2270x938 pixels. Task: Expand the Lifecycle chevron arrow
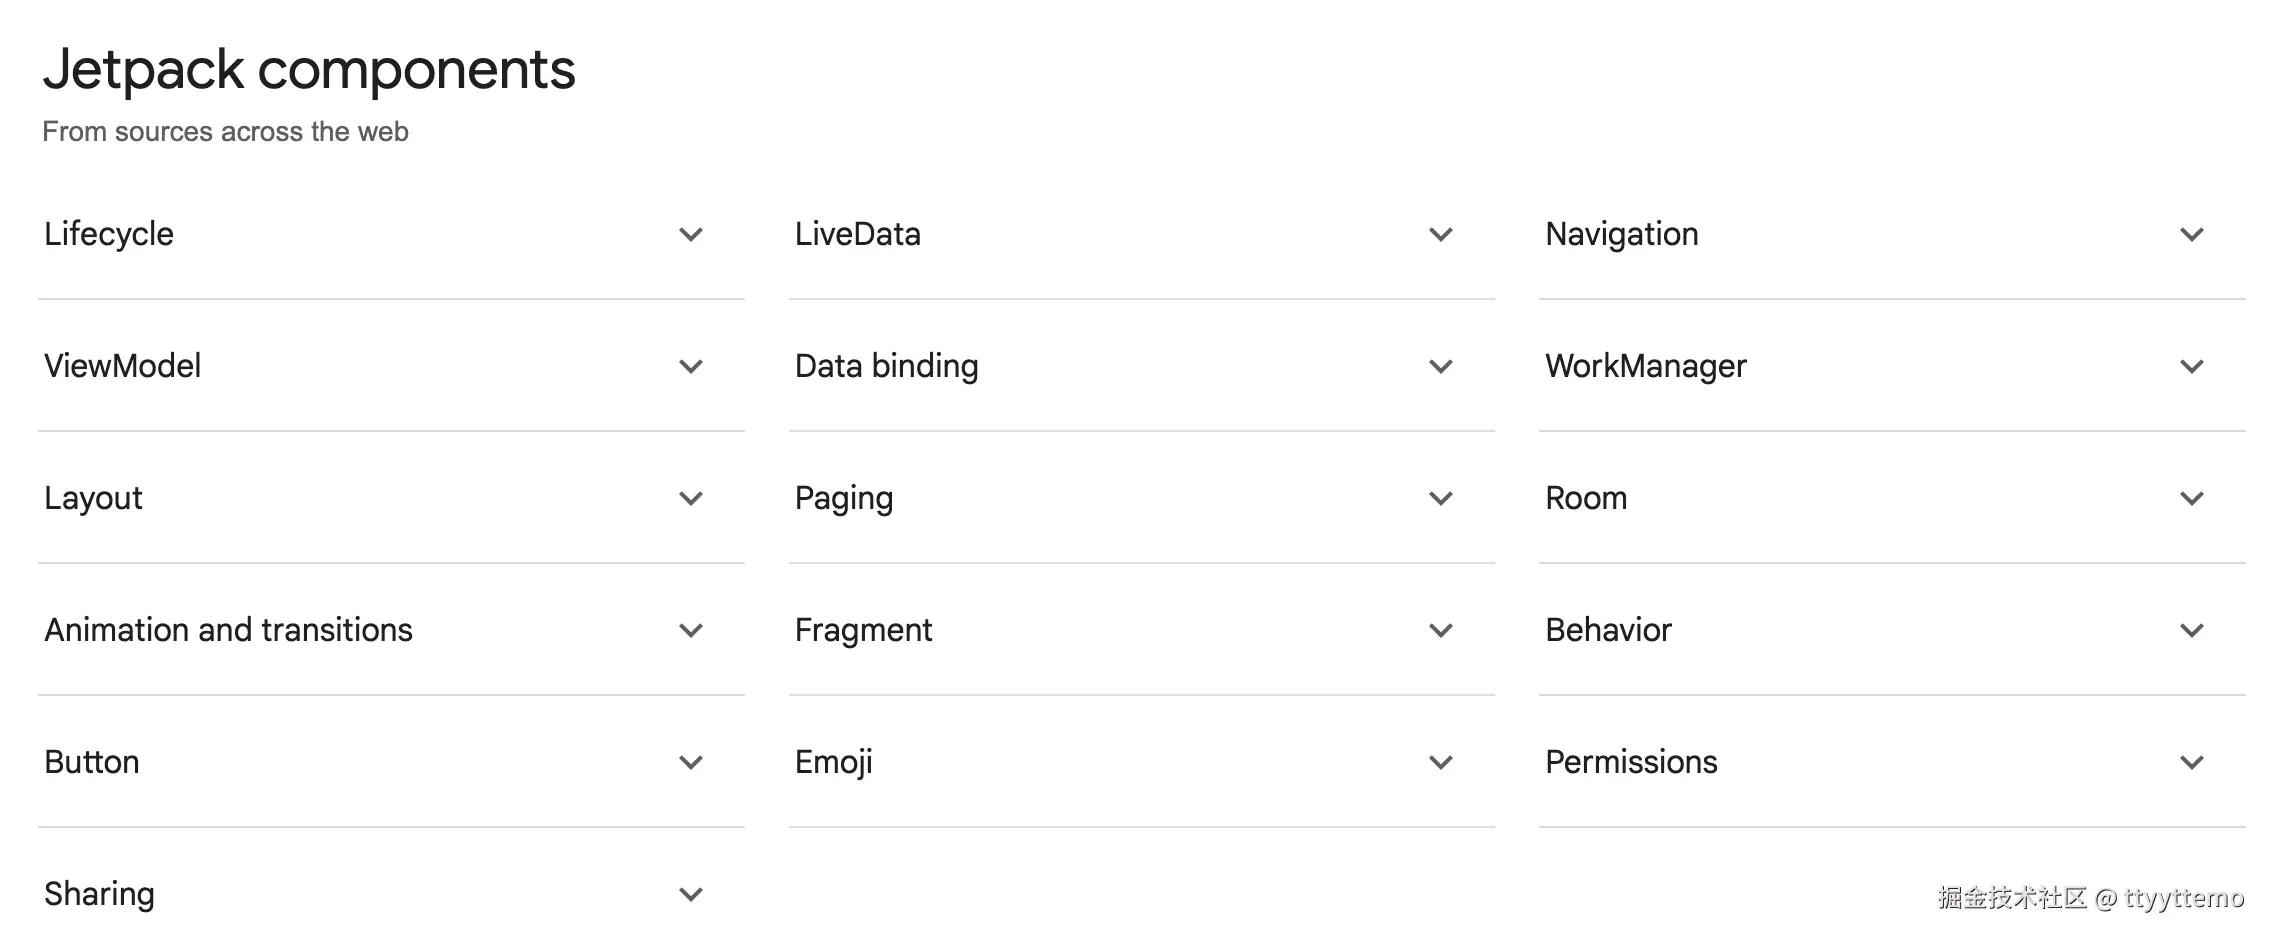(x=691, y=235)
